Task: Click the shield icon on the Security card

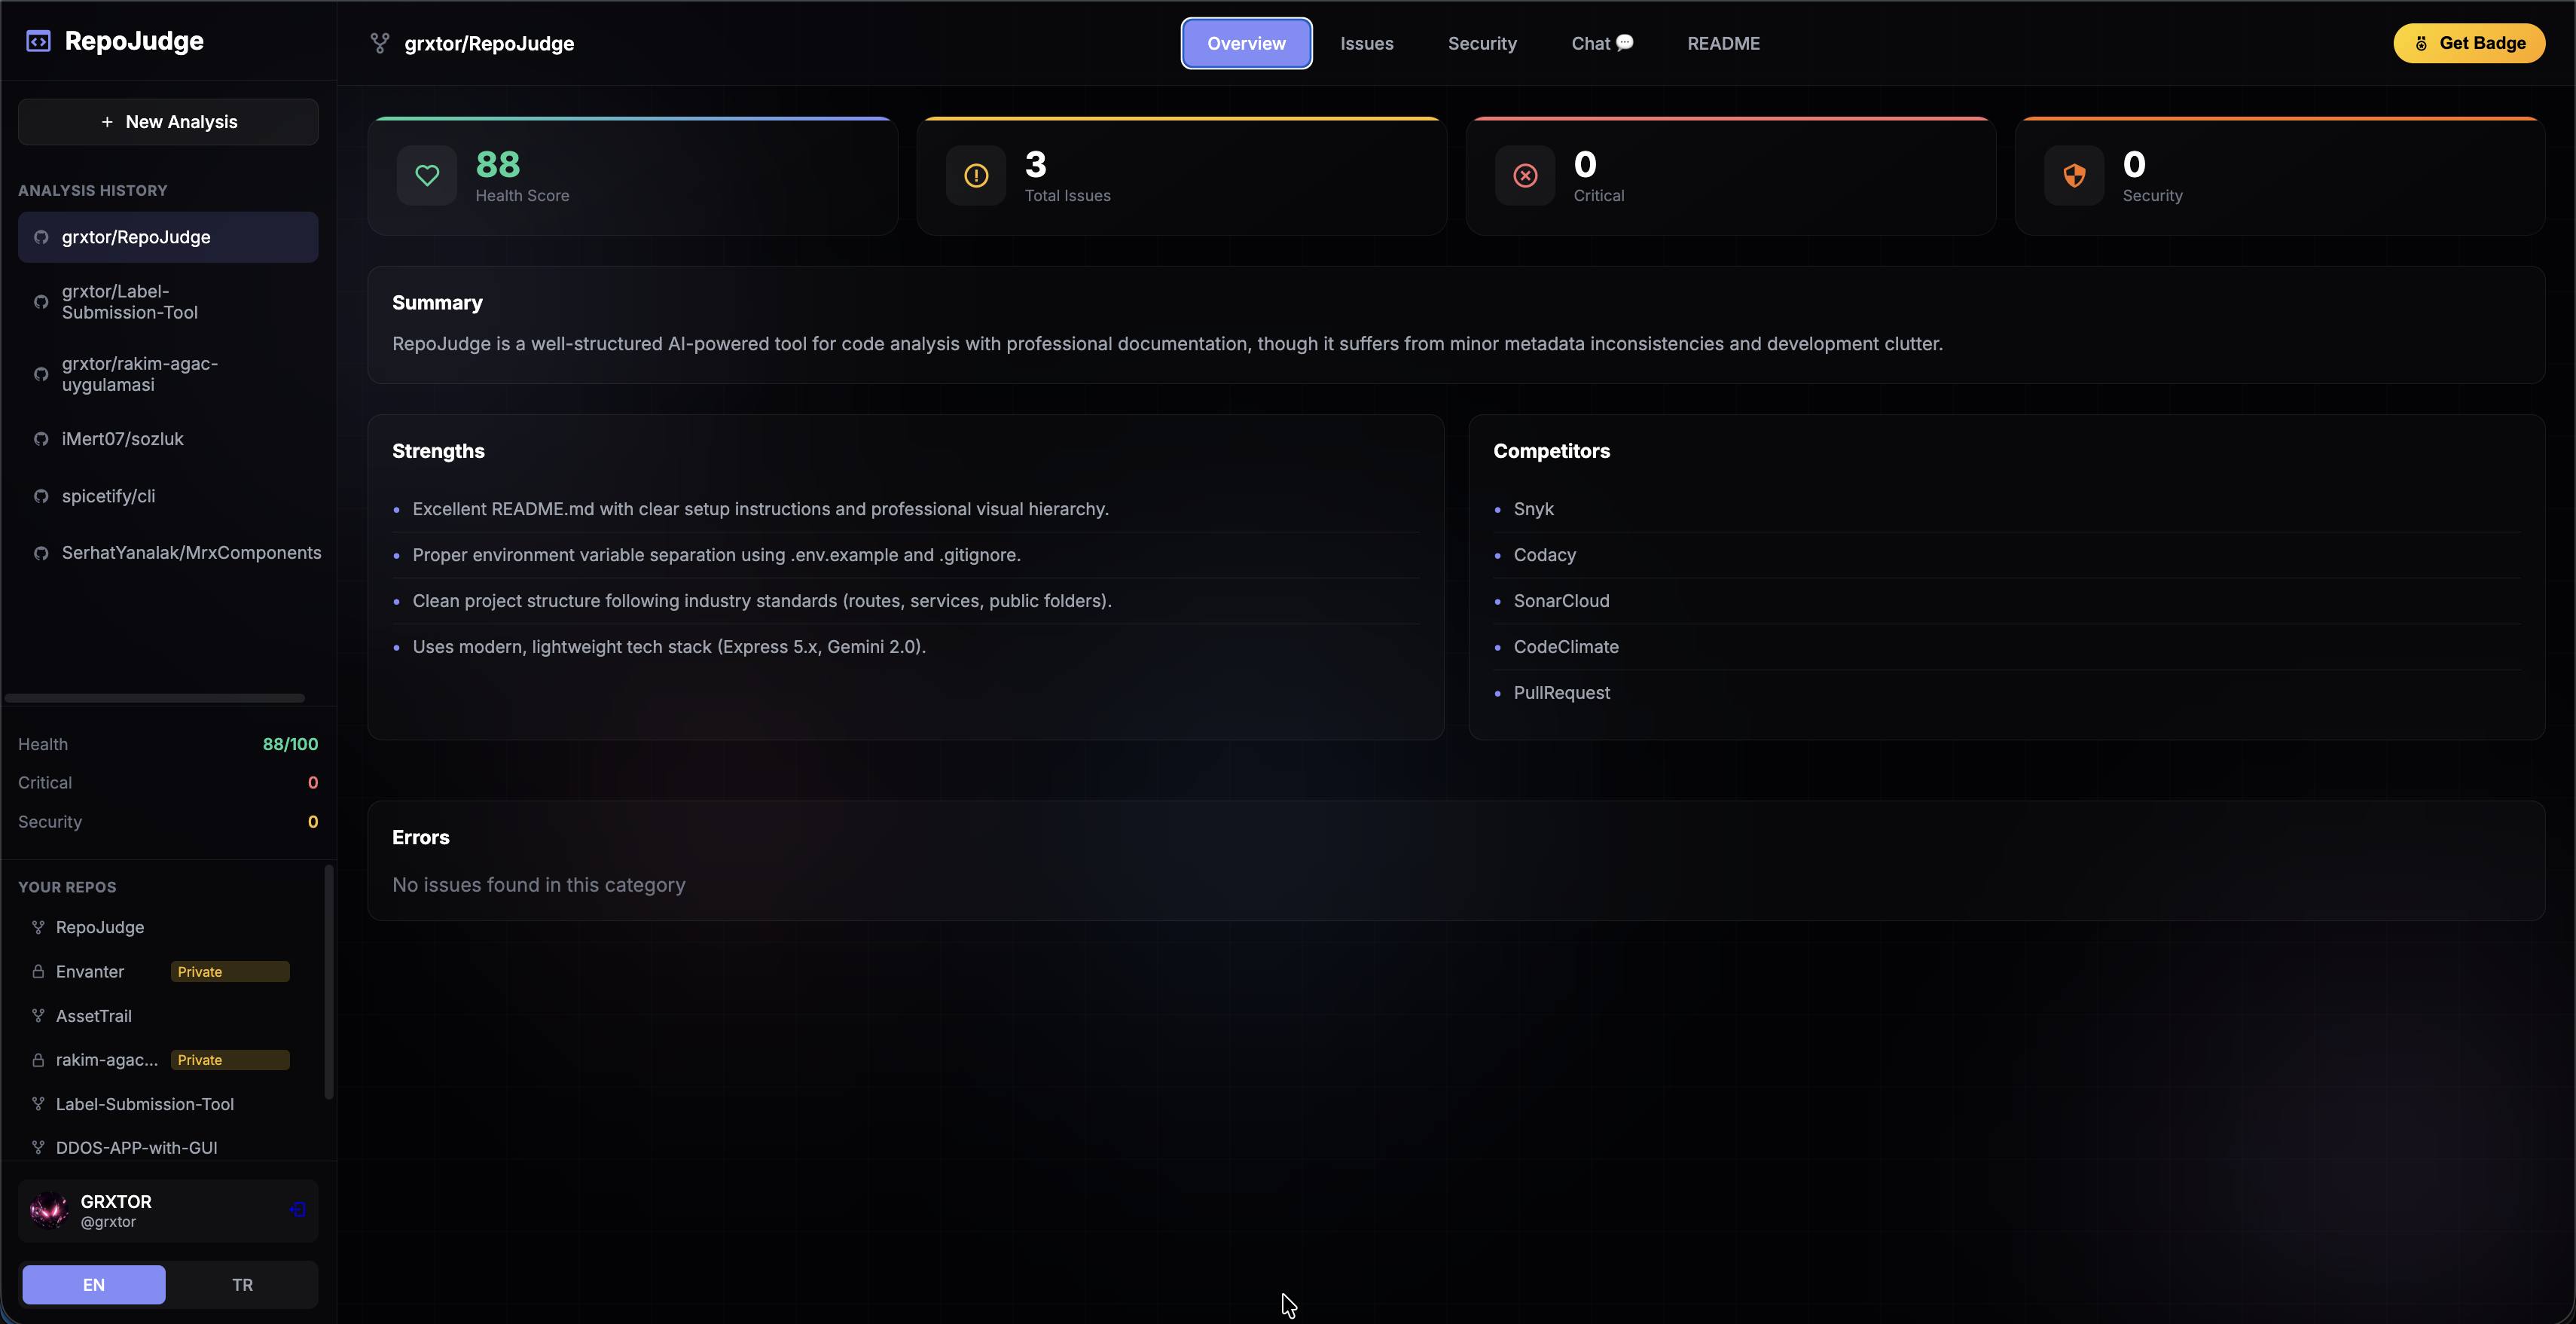Action: pos(2074,175)
